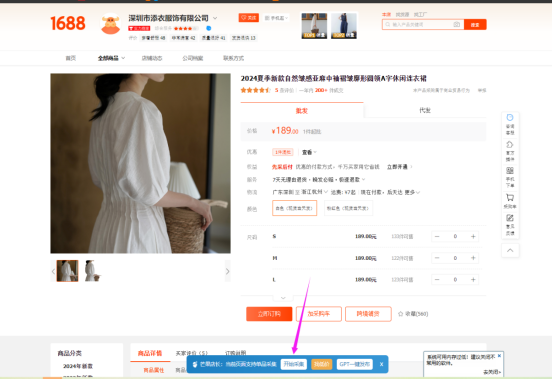This screenshot has width=552, height=379.
Task: Open the 买家评价 tab
Action: 192,353
